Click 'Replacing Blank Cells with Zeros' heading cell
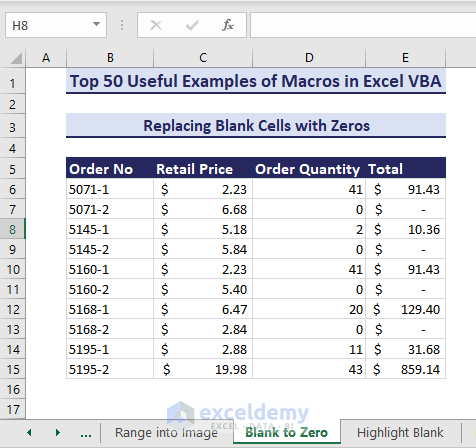476x448 pixels. tap(256, 126)
